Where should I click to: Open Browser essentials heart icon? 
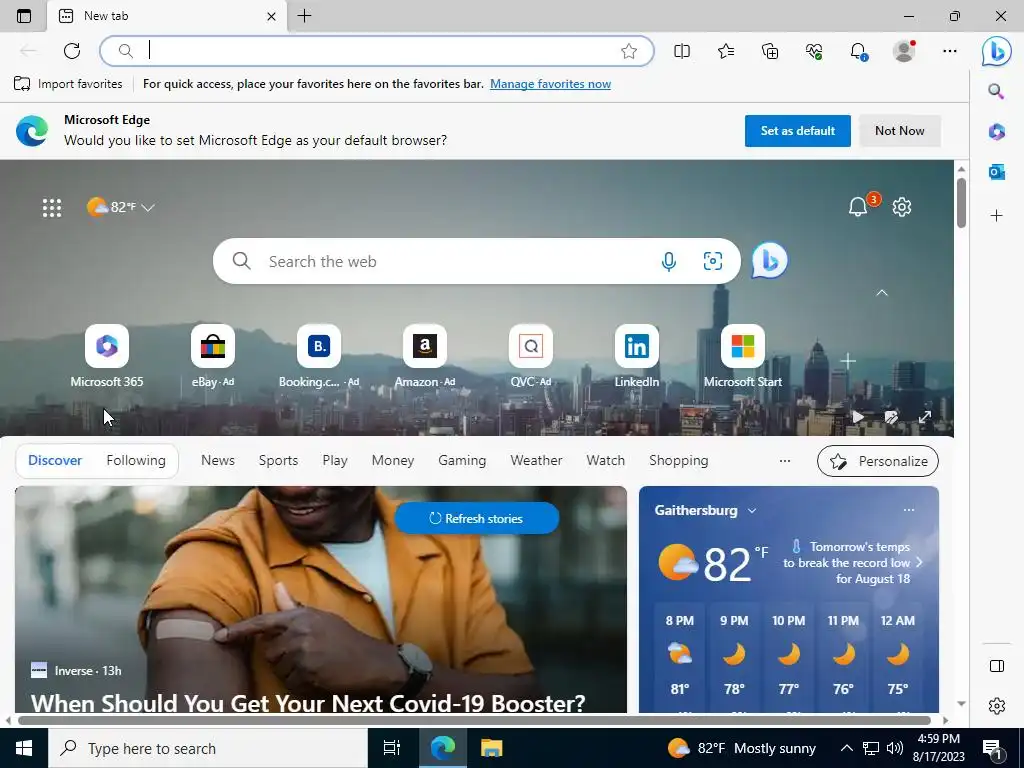[x=814, y=51]
